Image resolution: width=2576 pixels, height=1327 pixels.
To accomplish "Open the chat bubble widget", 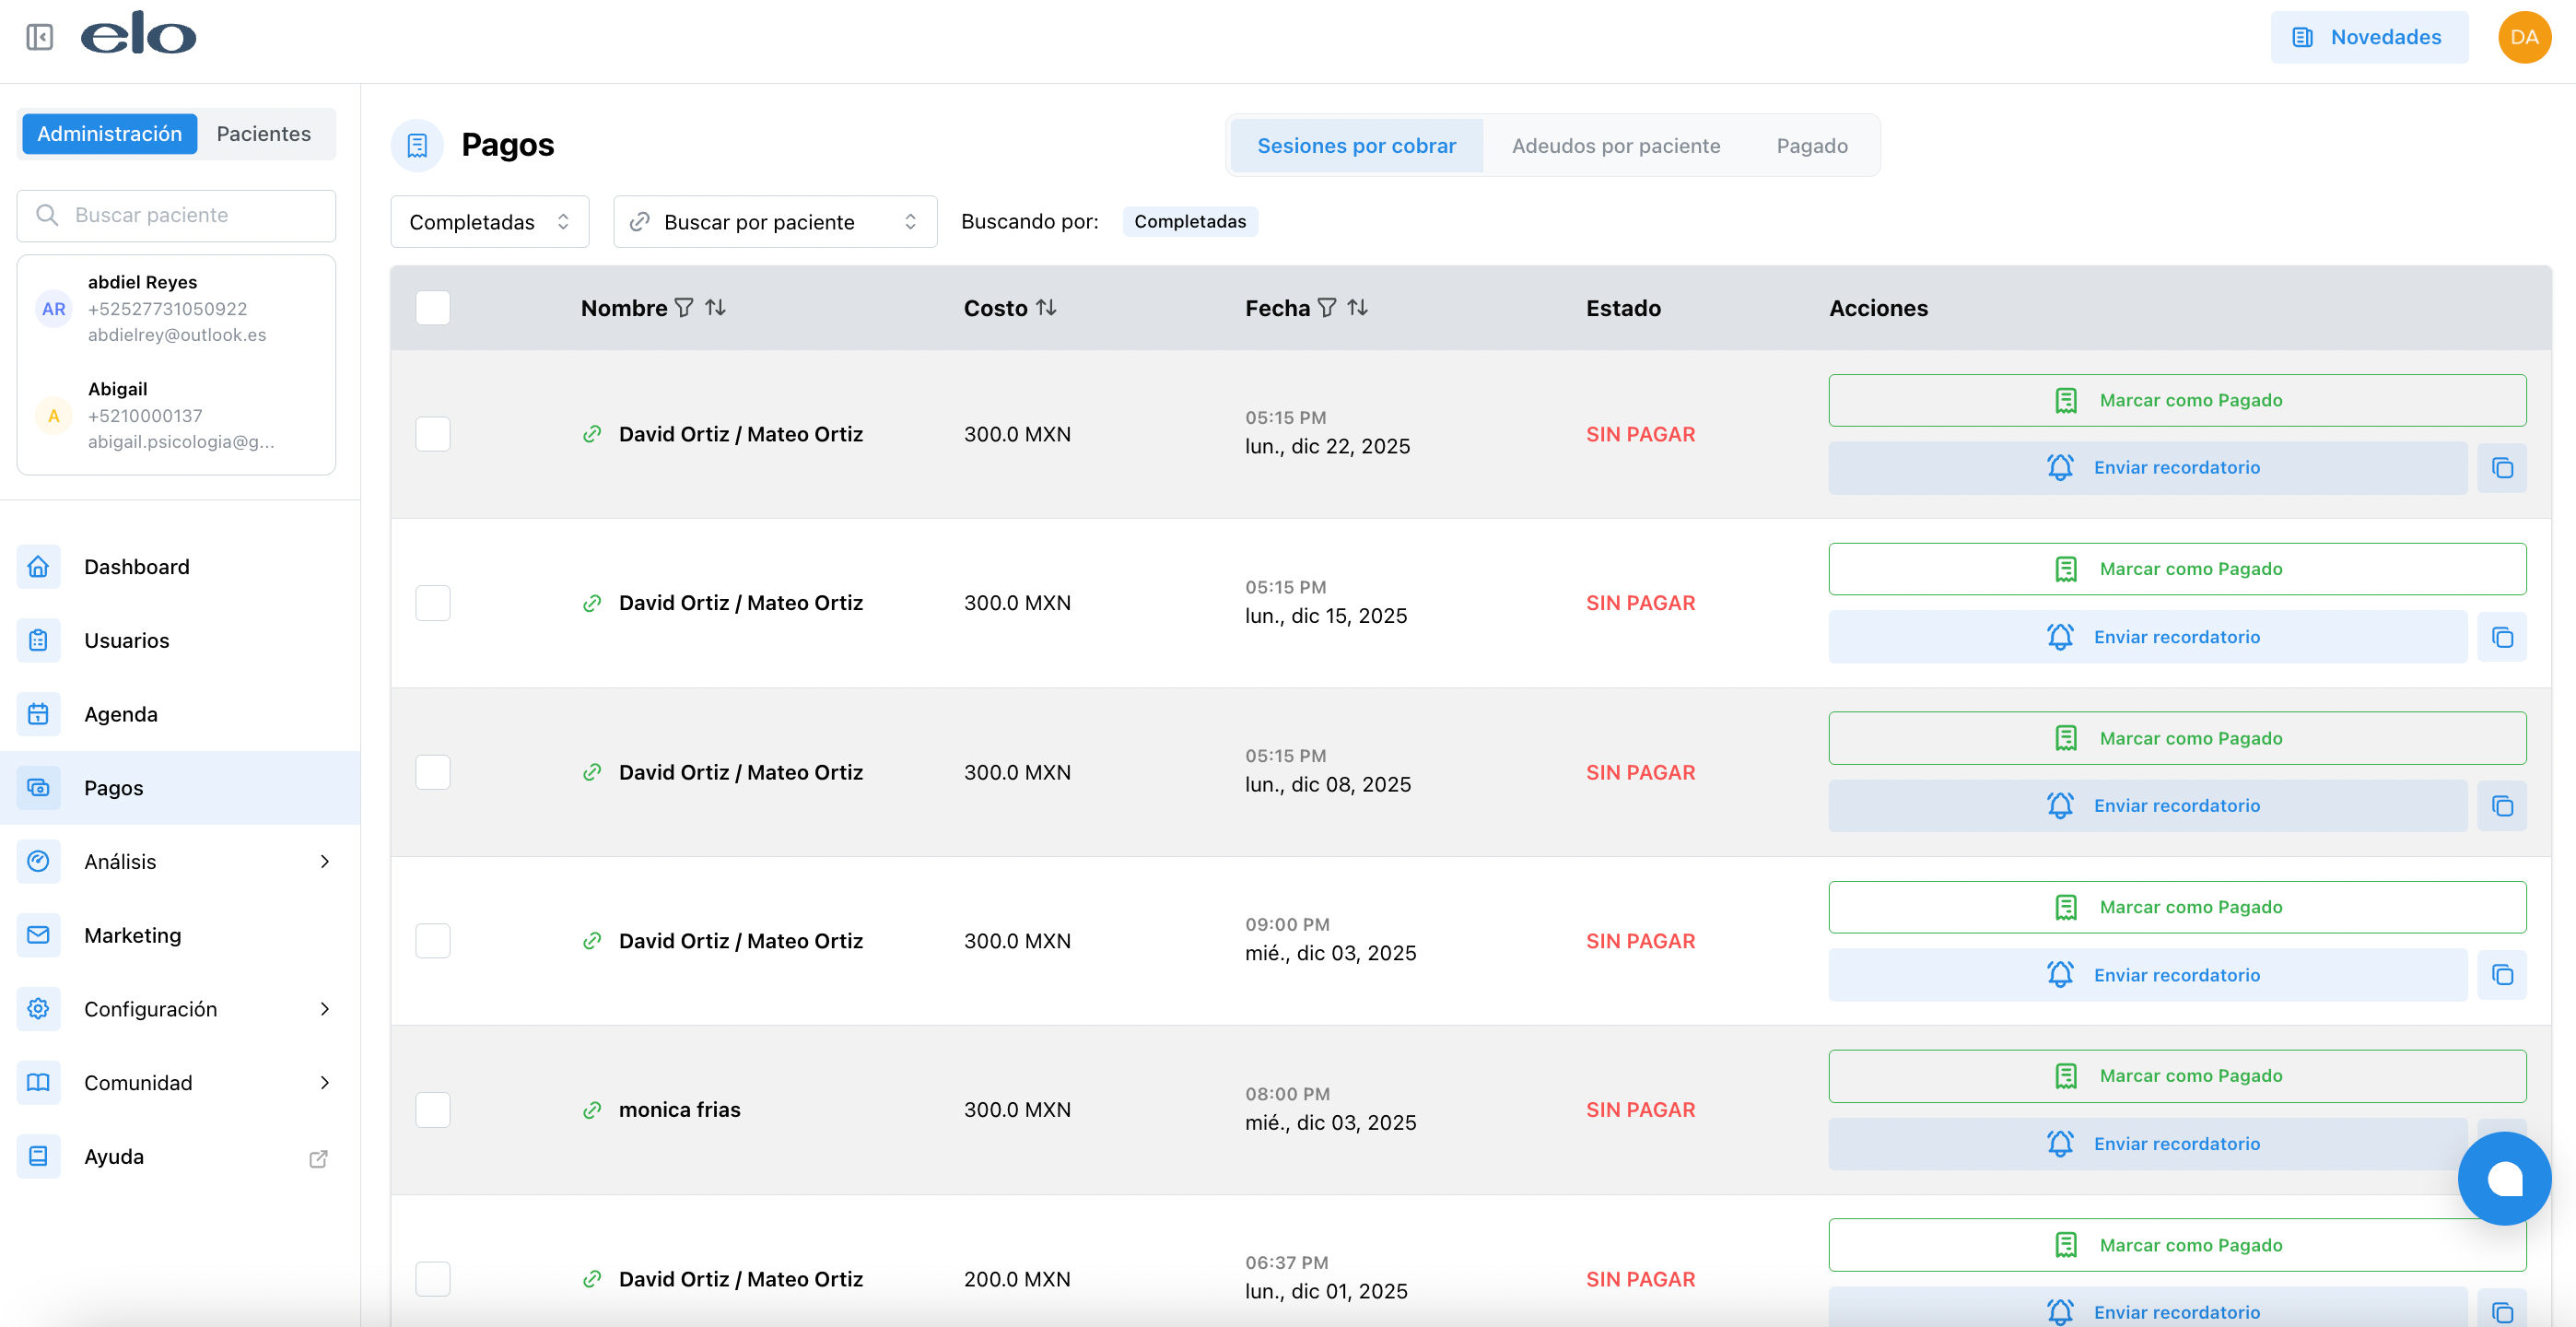I will click(2503, 1178).
